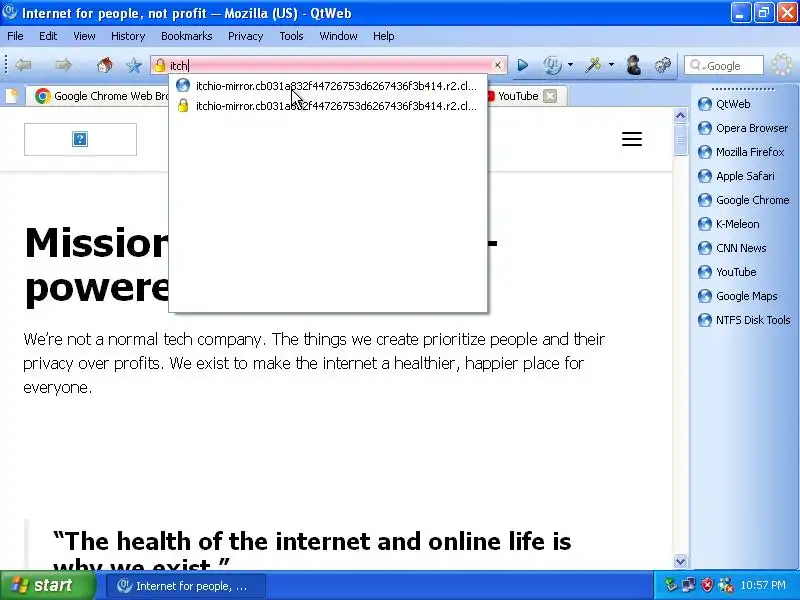The width and height of the screenshot is (800, 600).
Task: Go to the Home page icon
Action: click(105, 65)
